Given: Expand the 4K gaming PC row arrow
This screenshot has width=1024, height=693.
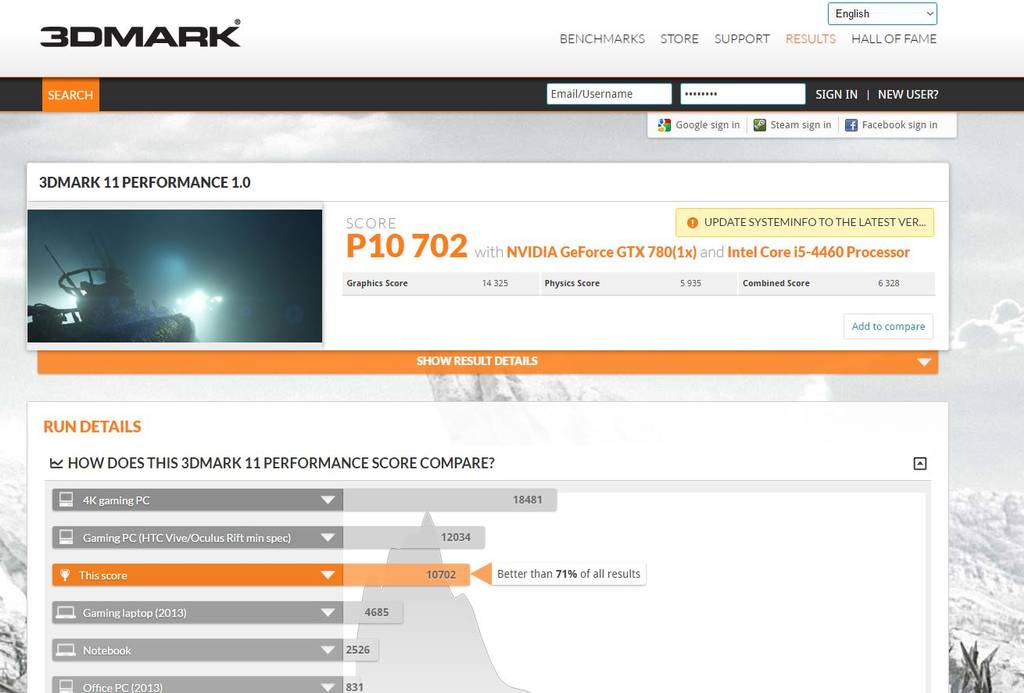Looking at the screenshot, I should [328, 500].
